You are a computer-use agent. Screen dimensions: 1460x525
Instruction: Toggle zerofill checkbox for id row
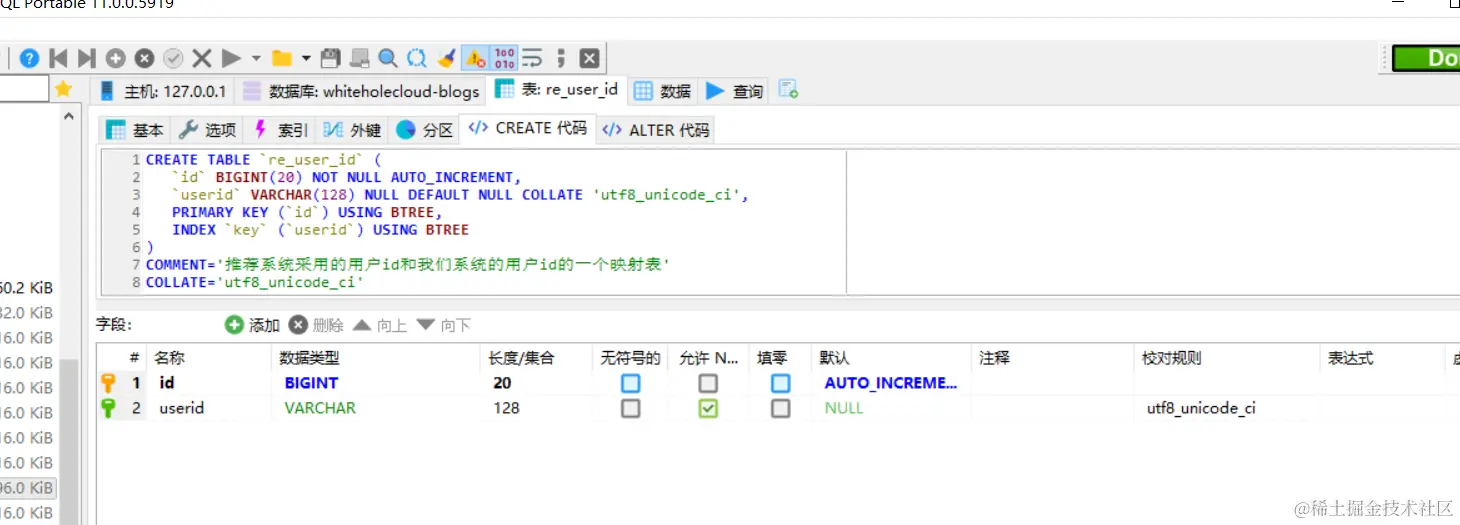coord(780,383)
